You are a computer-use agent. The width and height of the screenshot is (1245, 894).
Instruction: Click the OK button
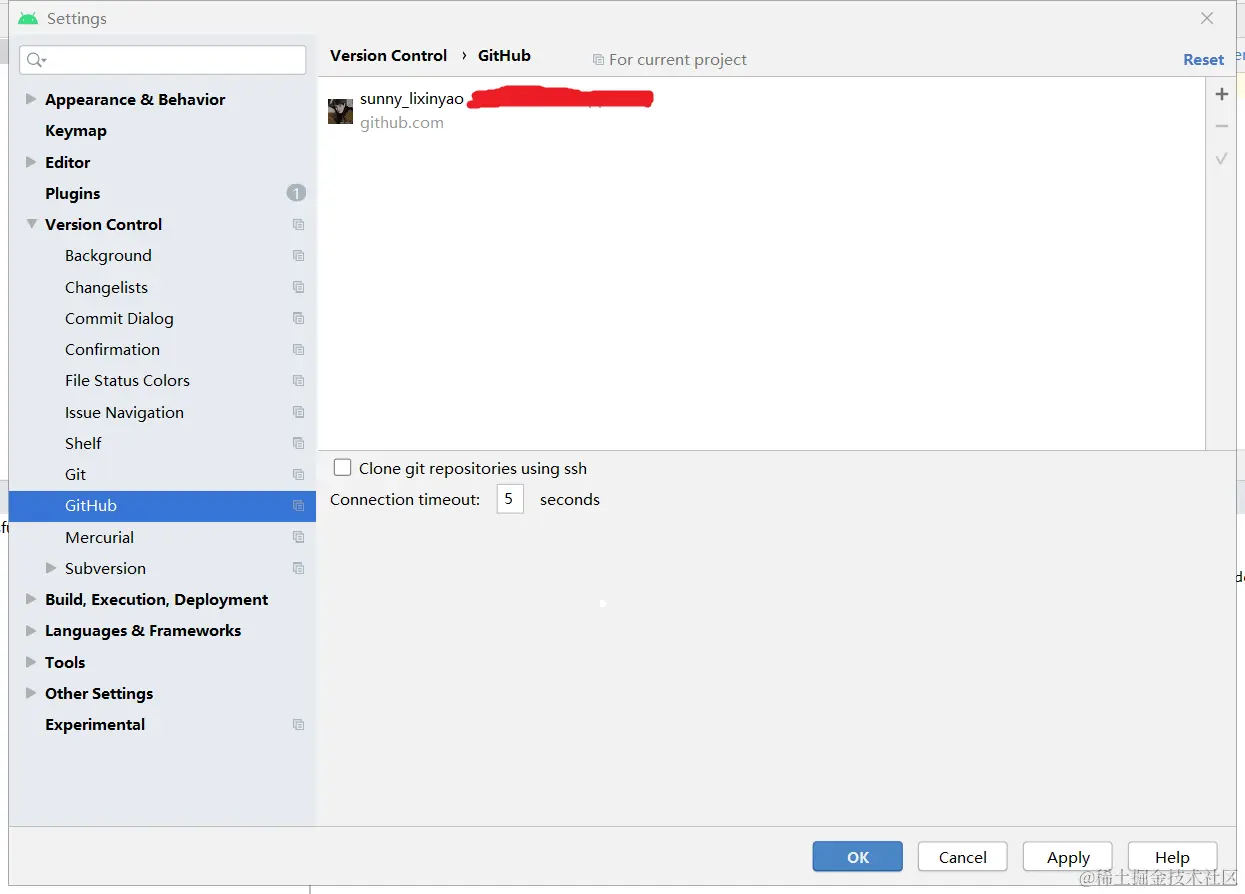(857, 857)
